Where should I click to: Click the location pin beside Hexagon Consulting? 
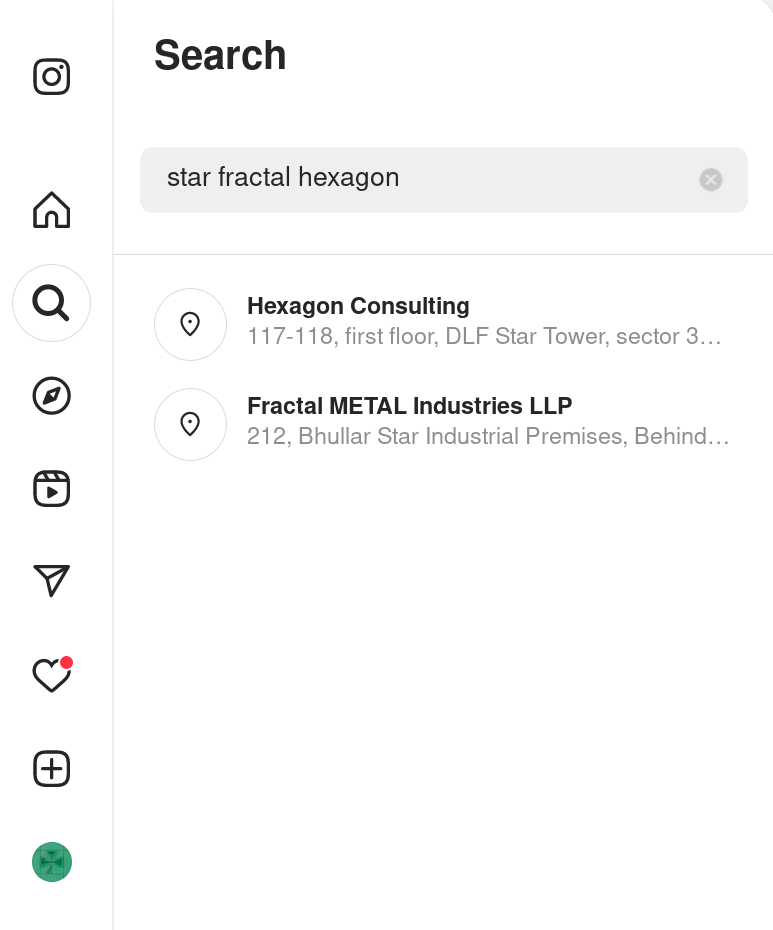click(x=190, y=324)
